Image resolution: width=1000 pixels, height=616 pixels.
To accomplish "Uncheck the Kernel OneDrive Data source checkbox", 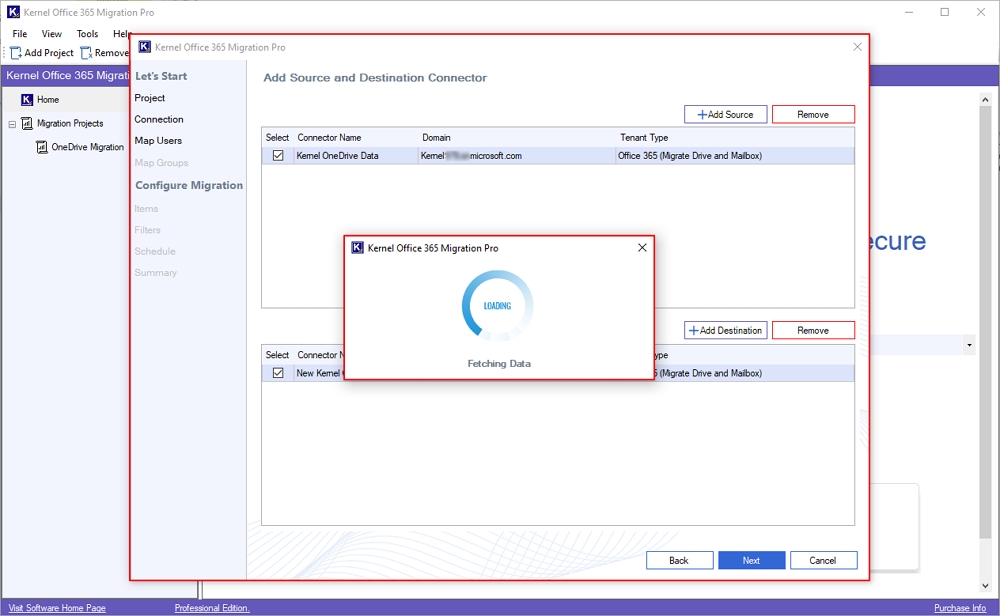I will 278,156.
